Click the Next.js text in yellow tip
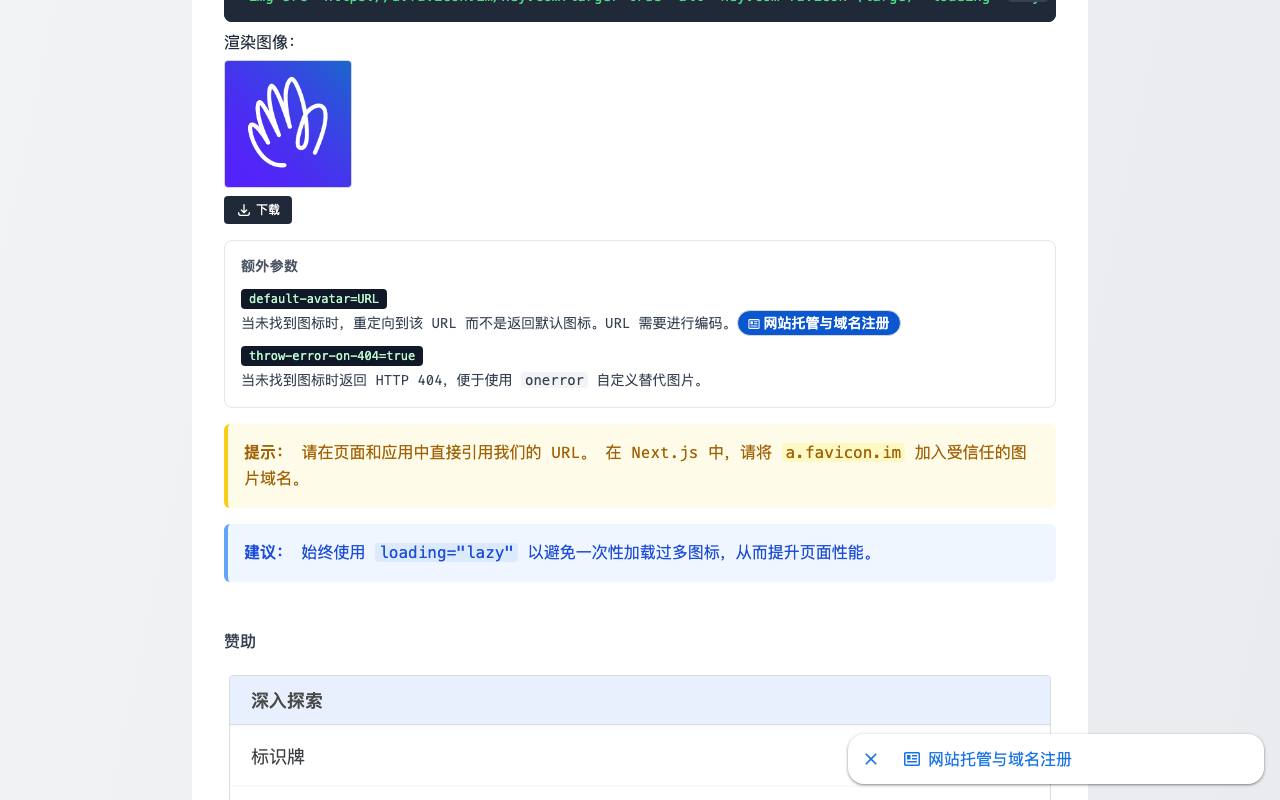Image resolution: width=1280 pixels, height=800 pixels. coord(664,452)
